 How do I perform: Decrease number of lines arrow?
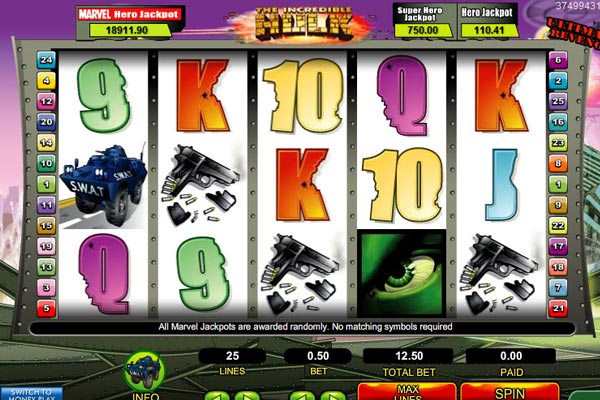tap(217, 396)
